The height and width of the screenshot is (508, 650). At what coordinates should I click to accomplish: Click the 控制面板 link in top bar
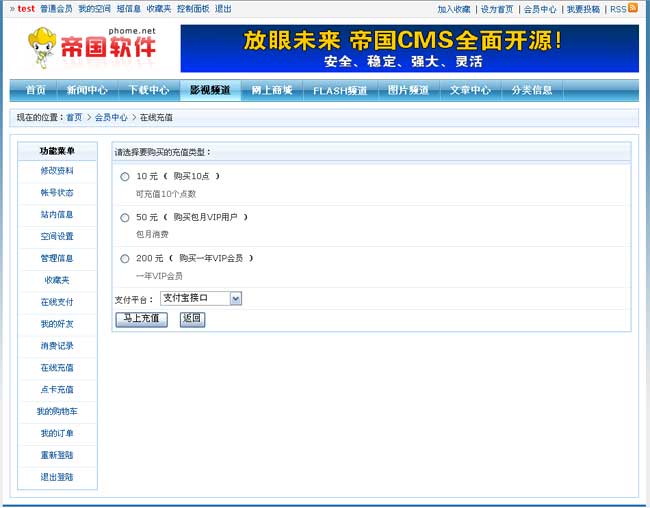tap(193, 8)
